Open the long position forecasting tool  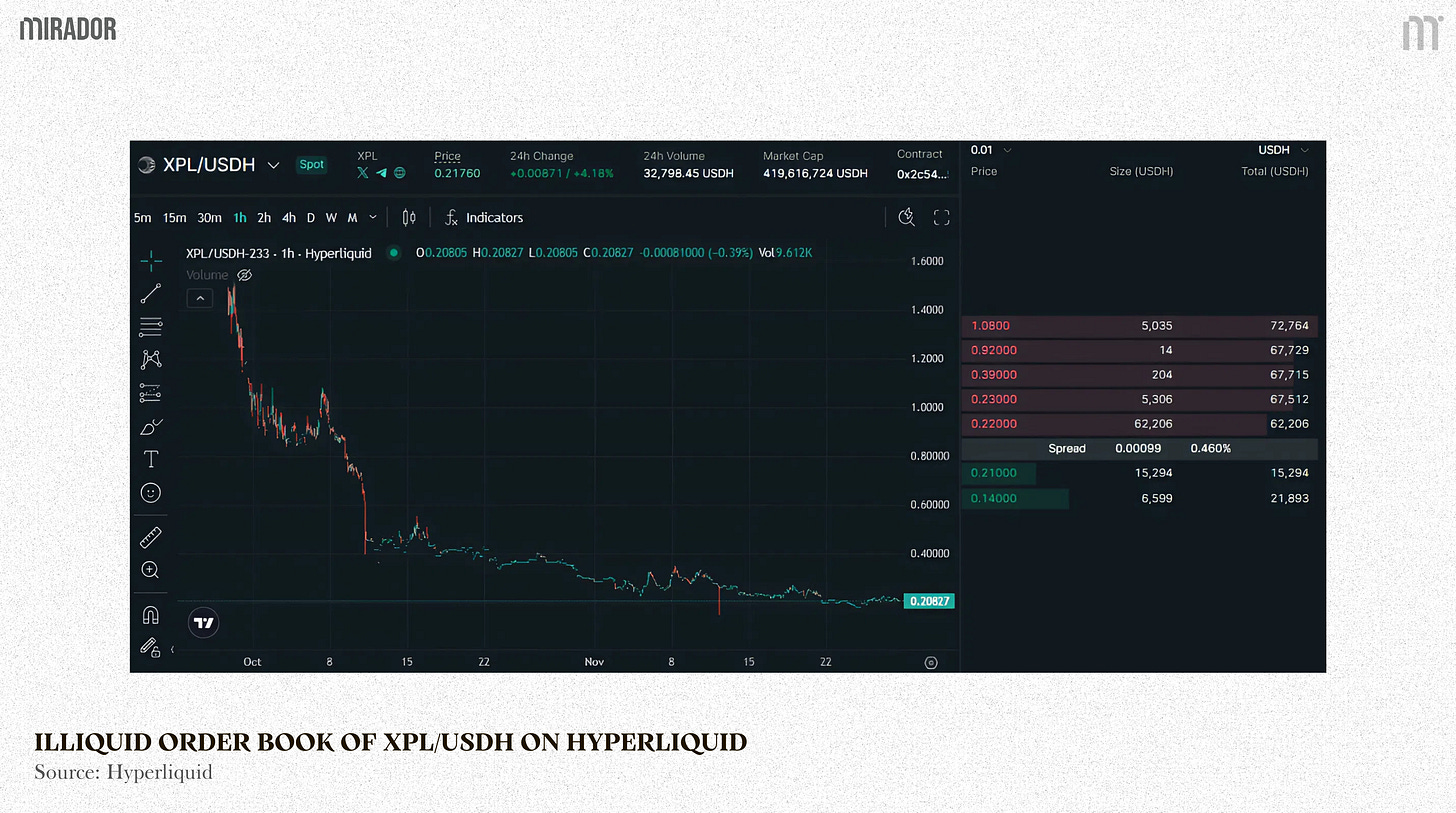tap(151, 392)
